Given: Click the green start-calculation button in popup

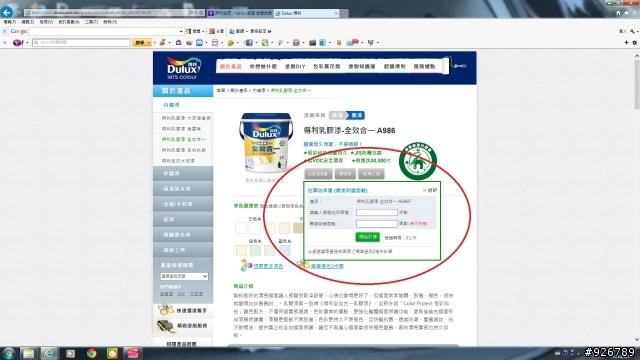Looking at the screenshot, I should click(367, 237).
